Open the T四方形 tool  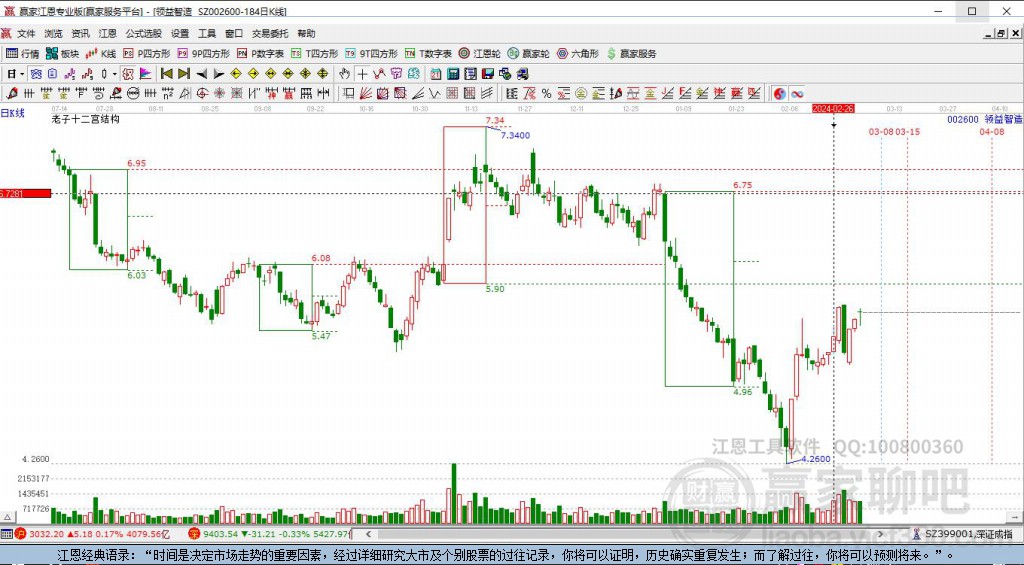315,54
